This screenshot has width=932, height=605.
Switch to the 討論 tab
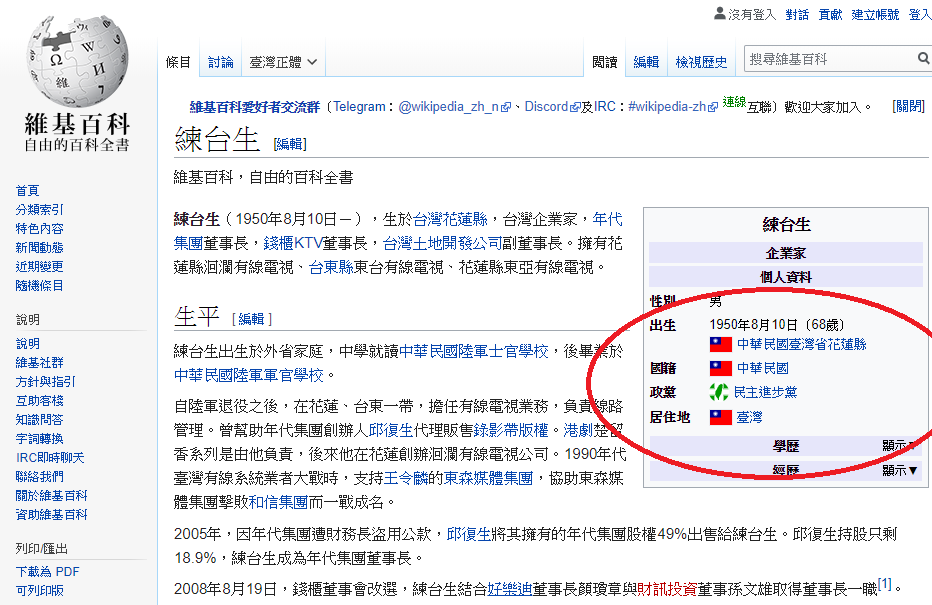(221, 62)
